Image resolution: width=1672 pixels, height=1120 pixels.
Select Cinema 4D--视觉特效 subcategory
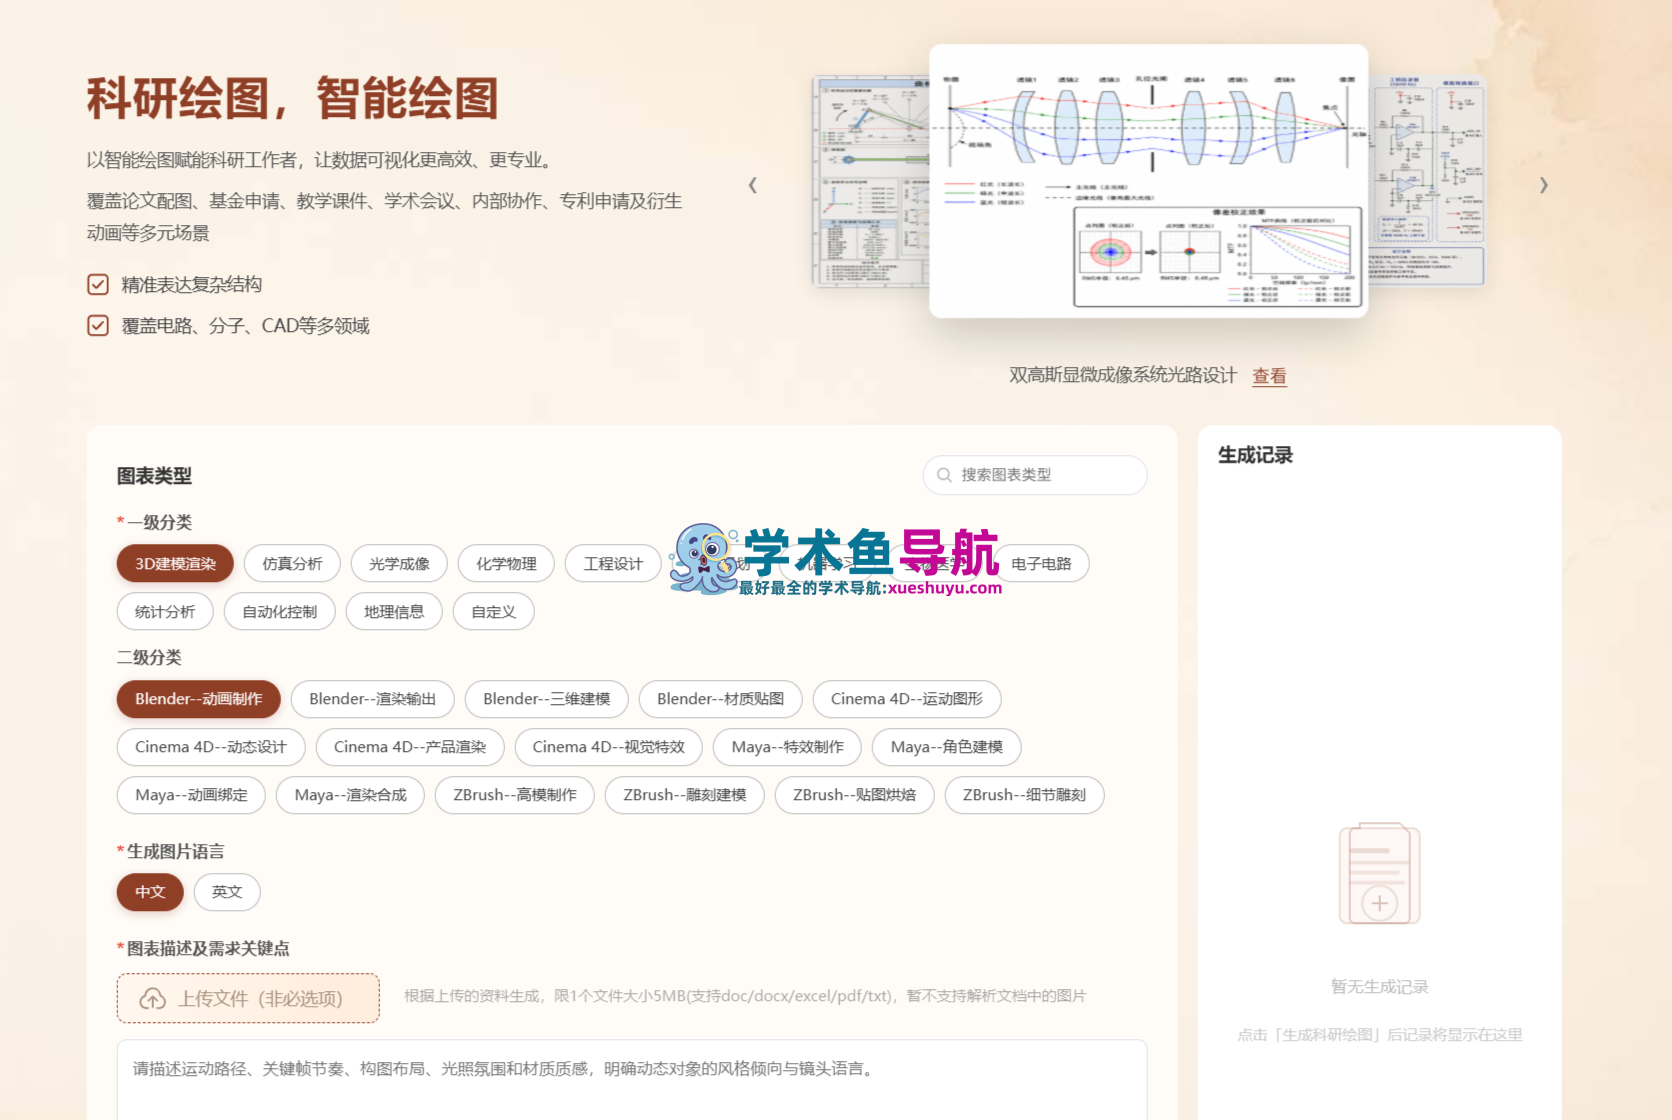[609, 747]
